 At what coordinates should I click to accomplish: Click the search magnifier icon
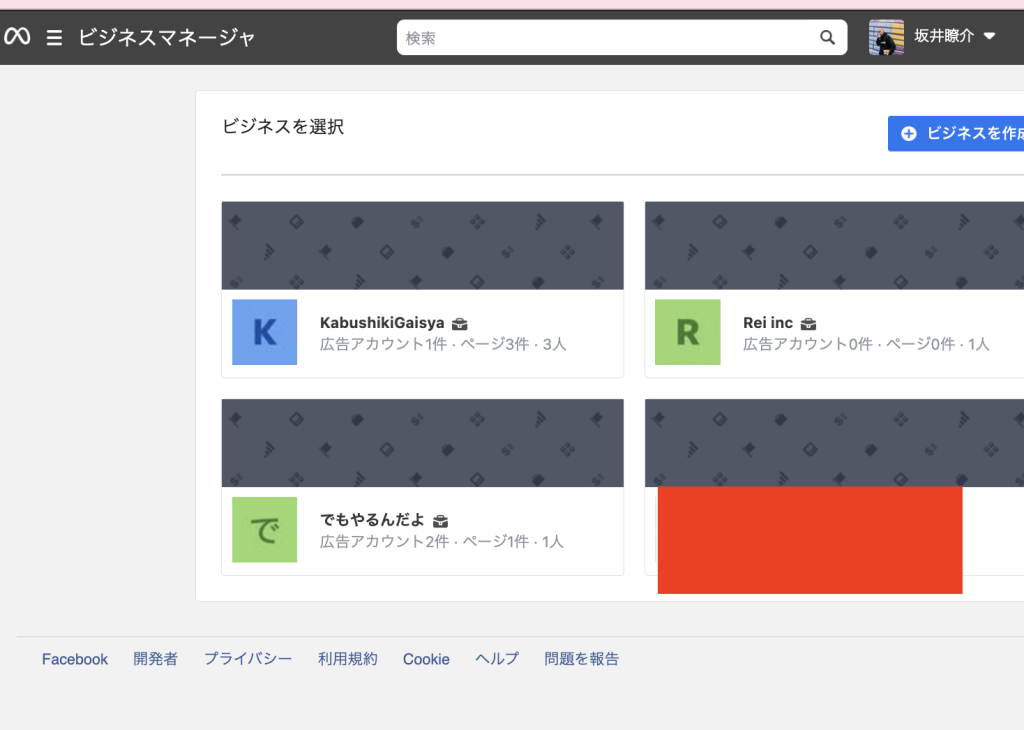[827, 38]
